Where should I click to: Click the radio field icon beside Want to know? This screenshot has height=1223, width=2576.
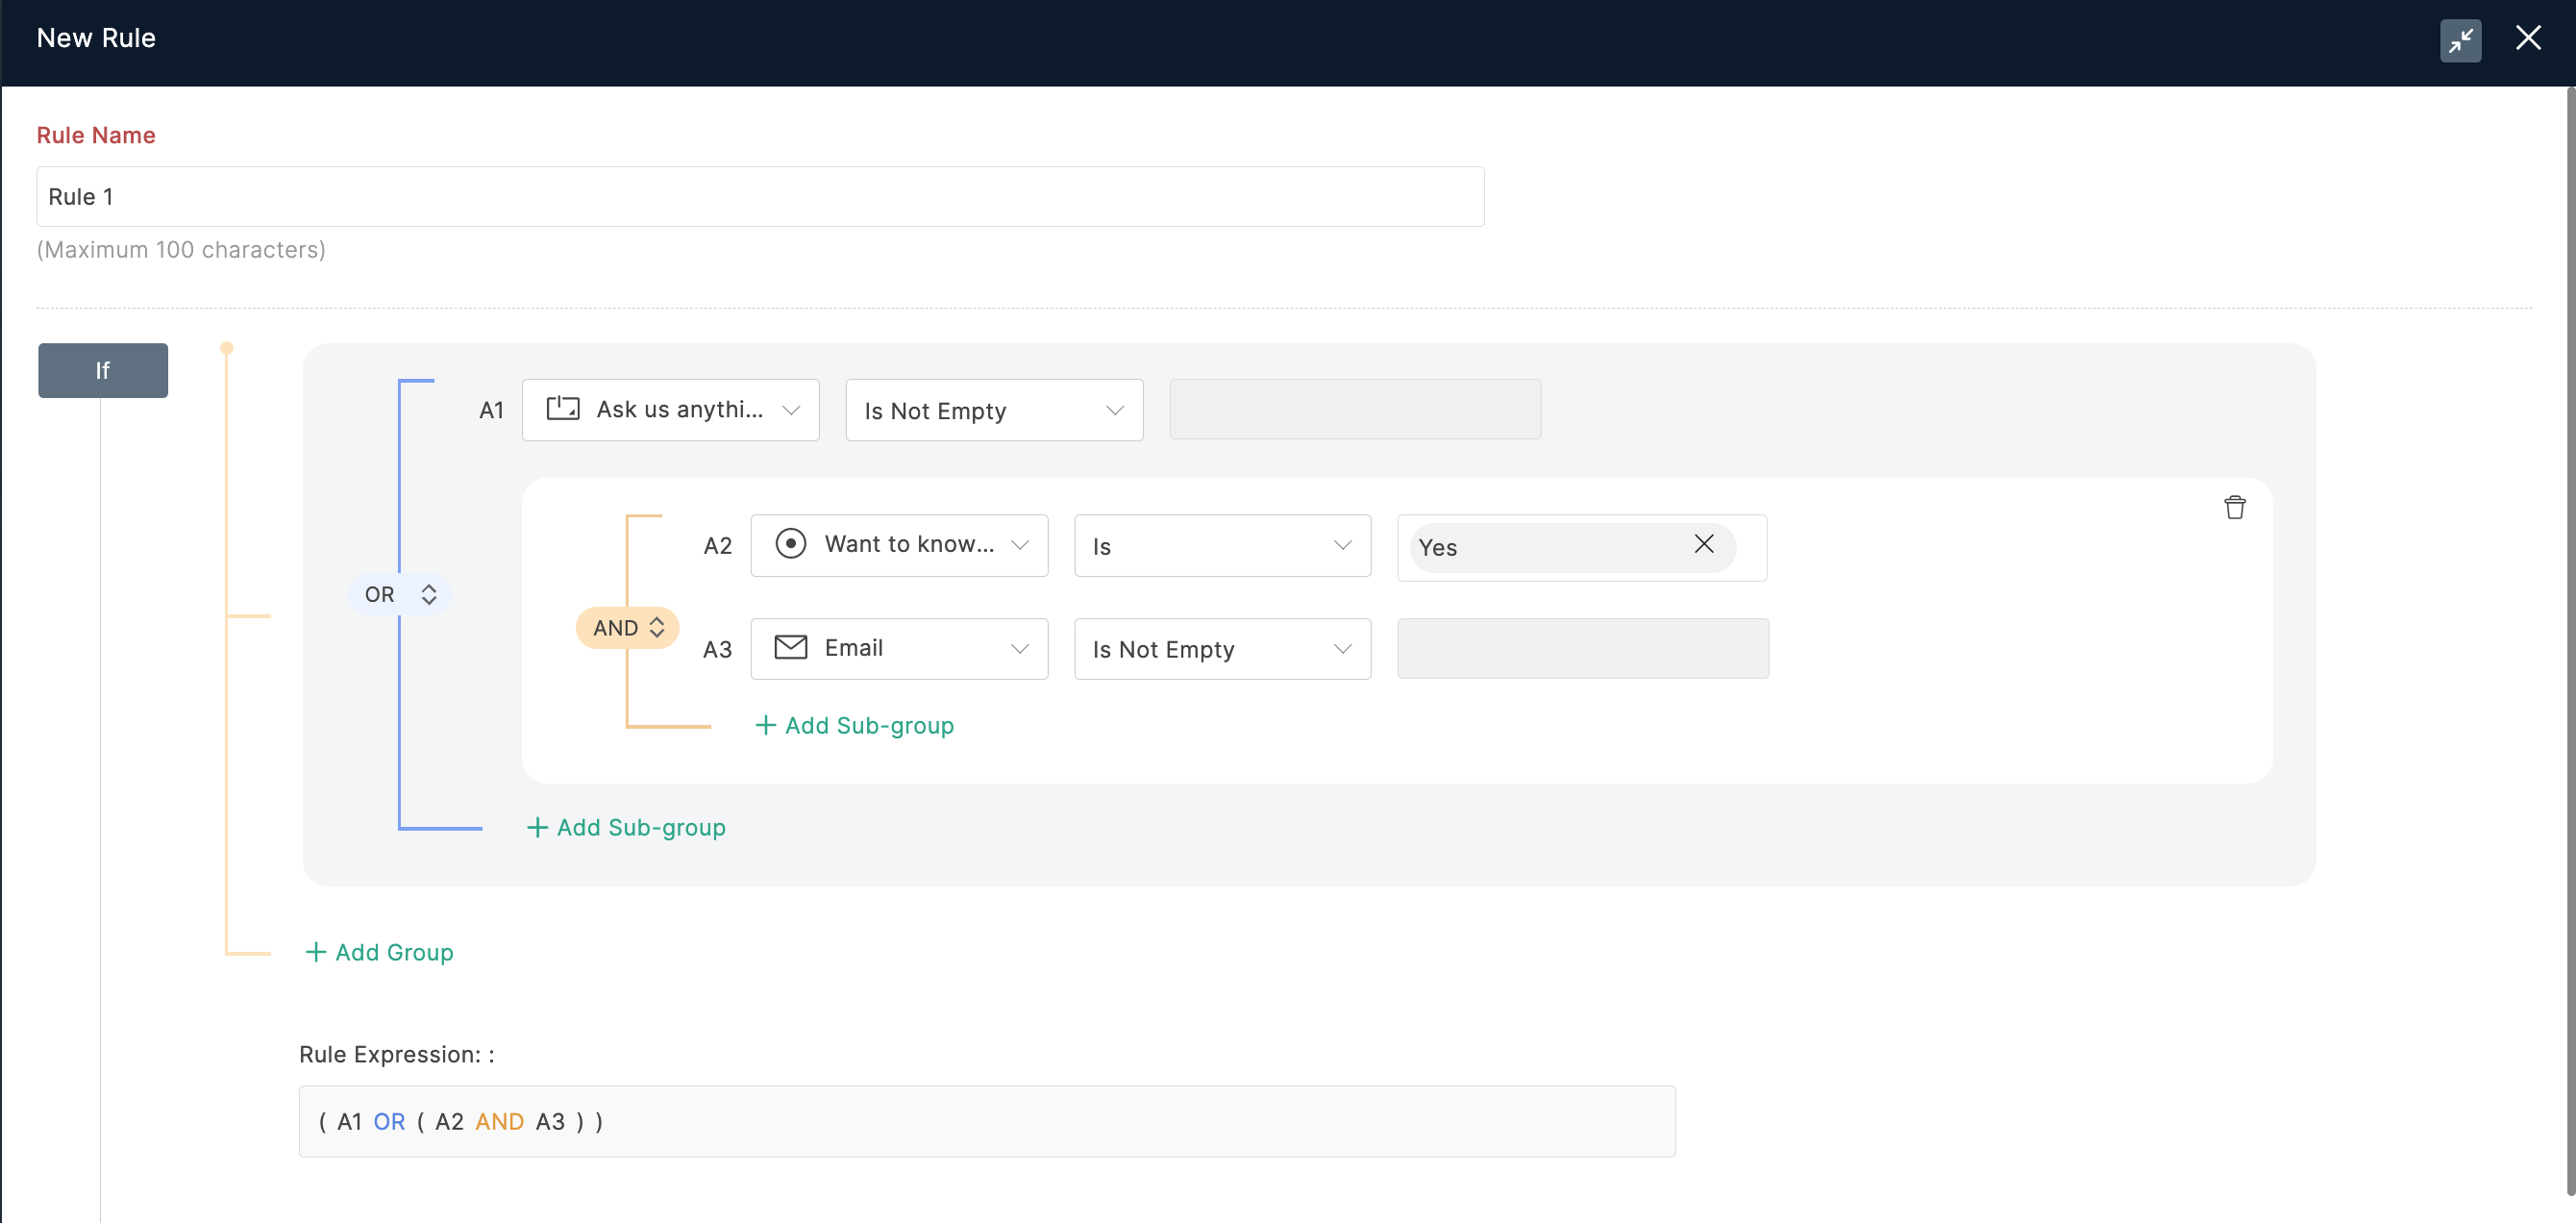pyautogui.click(x=791, y=544)
